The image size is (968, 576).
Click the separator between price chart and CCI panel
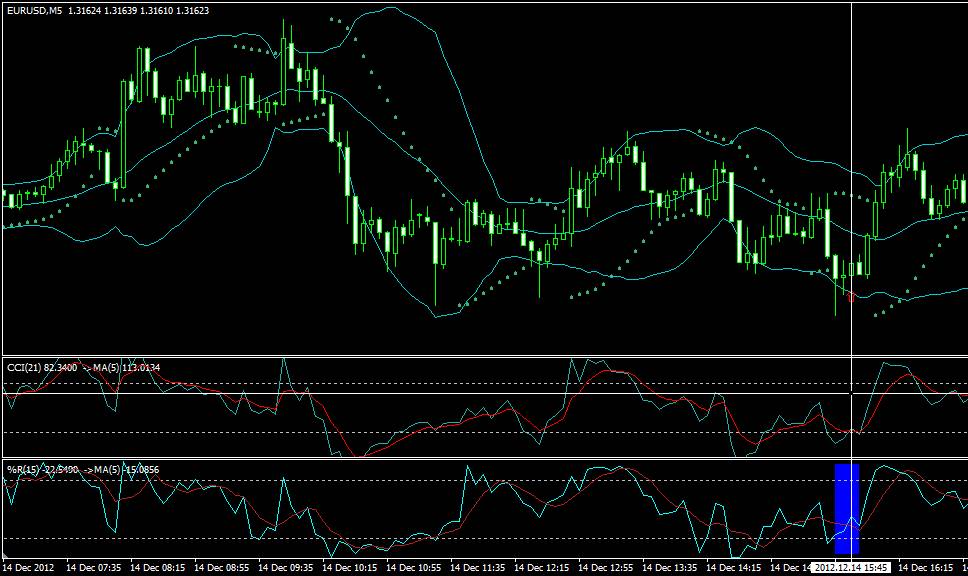click(x=484, y=356)
